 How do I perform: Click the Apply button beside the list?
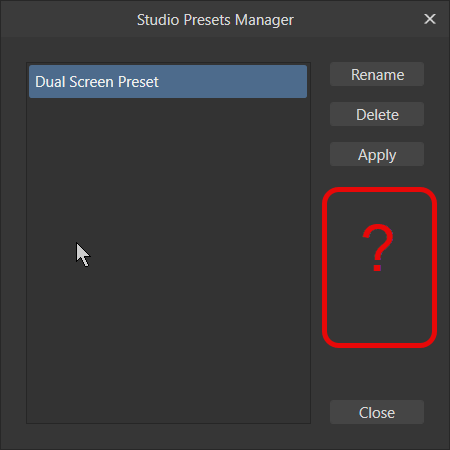click(377, 154)
